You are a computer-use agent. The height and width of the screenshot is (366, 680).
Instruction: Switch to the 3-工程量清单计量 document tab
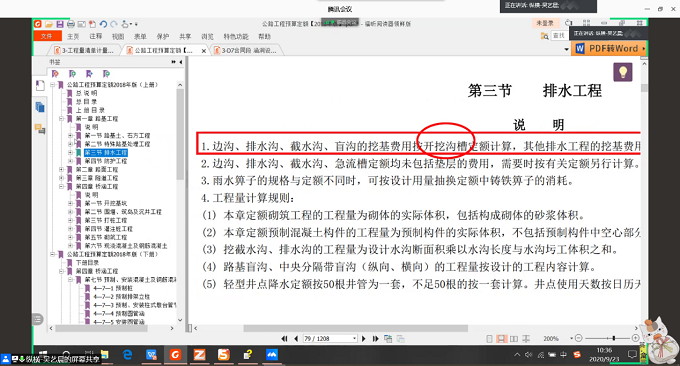(x=85, y=50)
